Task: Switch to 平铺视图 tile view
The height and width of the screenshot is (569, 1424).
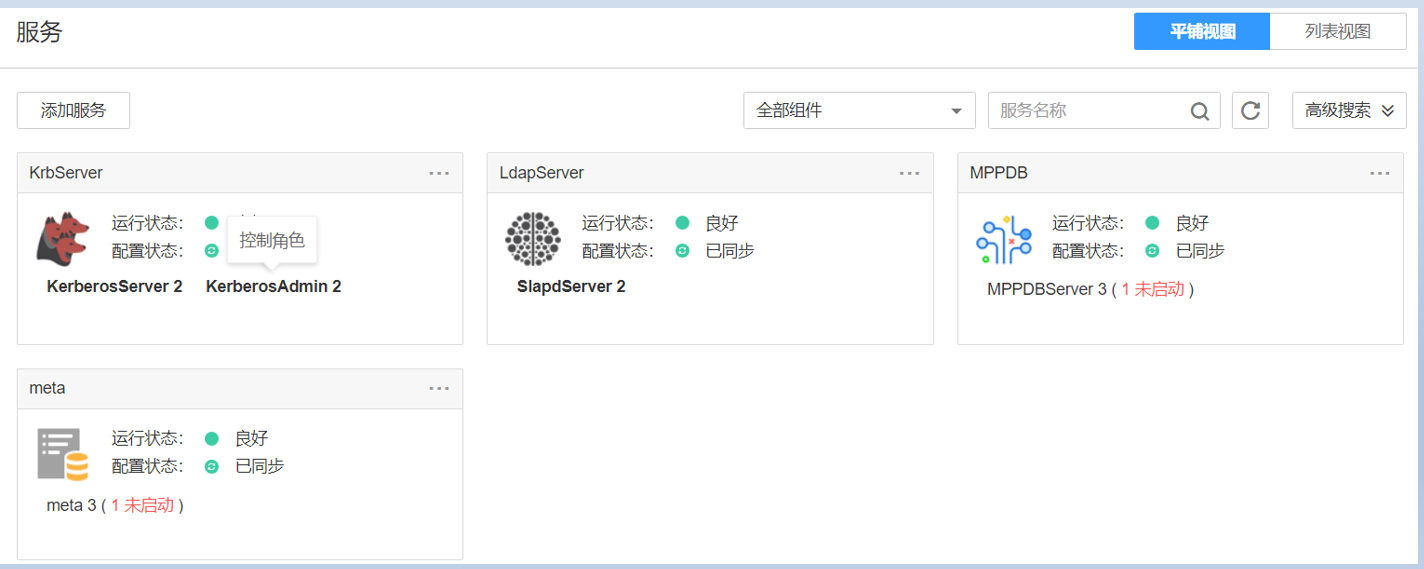Action: point(1202,31)
